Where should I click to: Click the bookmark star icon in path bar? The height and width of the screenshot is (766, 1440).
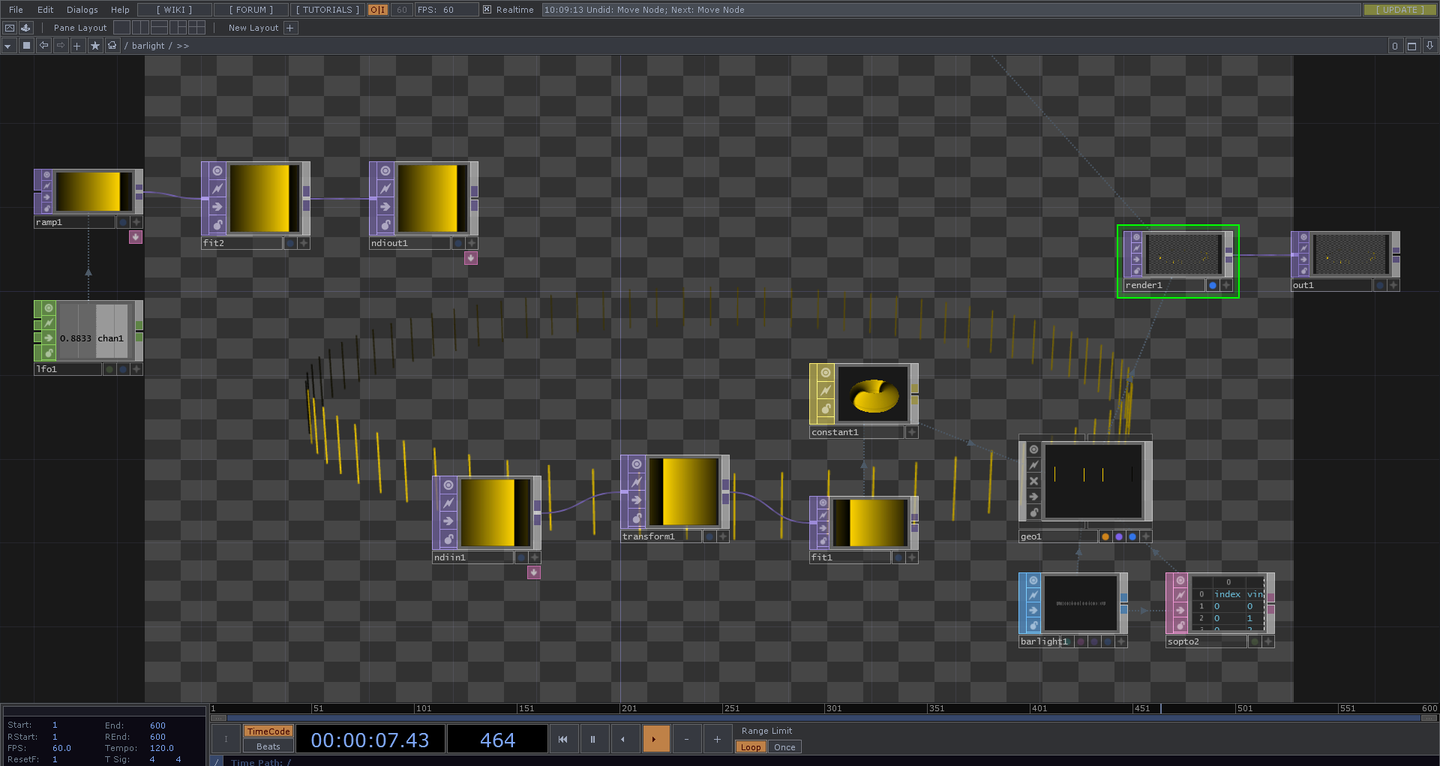pos(95,46)
